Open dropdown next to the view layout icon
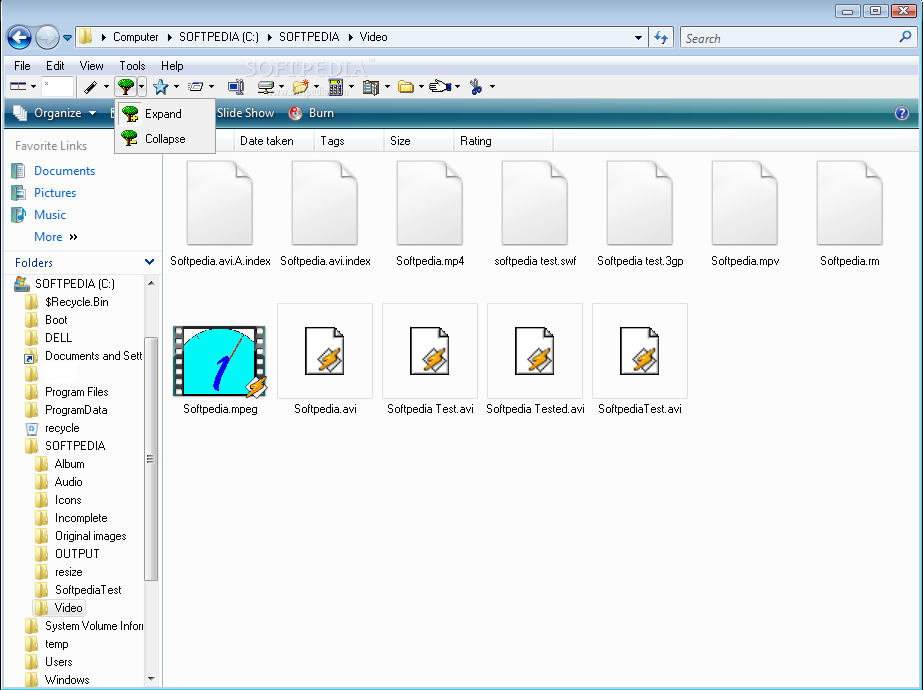The image size is (923, 690). point(34,87)
